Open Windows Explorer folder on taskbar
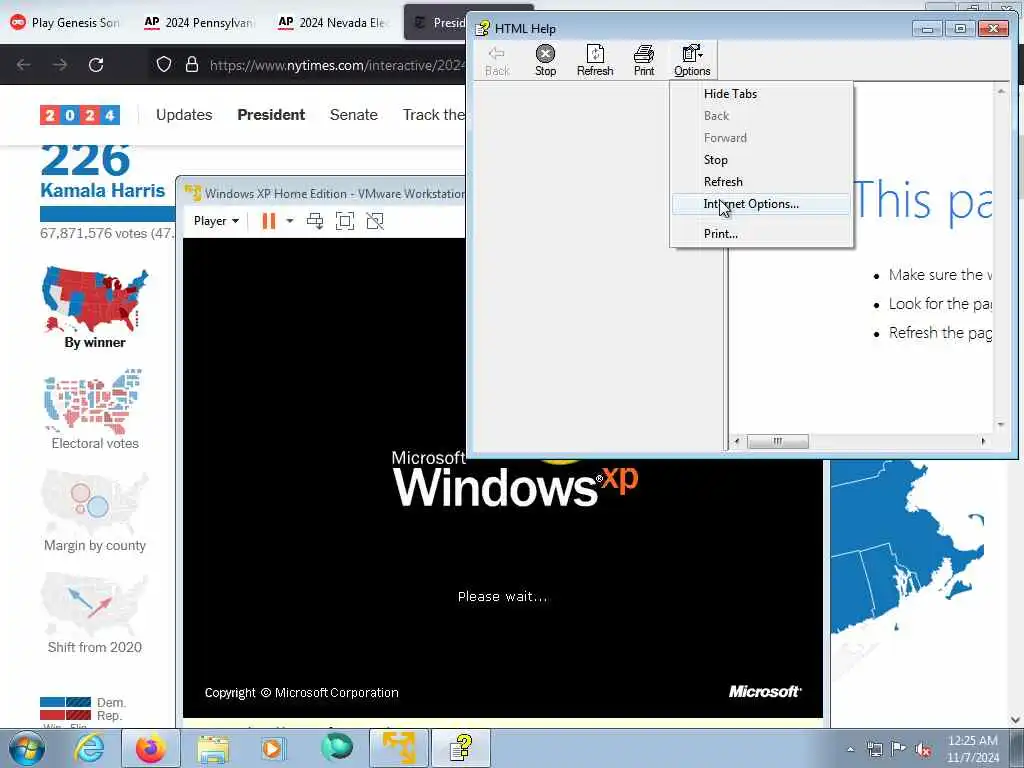Viewport: 1024px width, 768px height. click(213, 748)
